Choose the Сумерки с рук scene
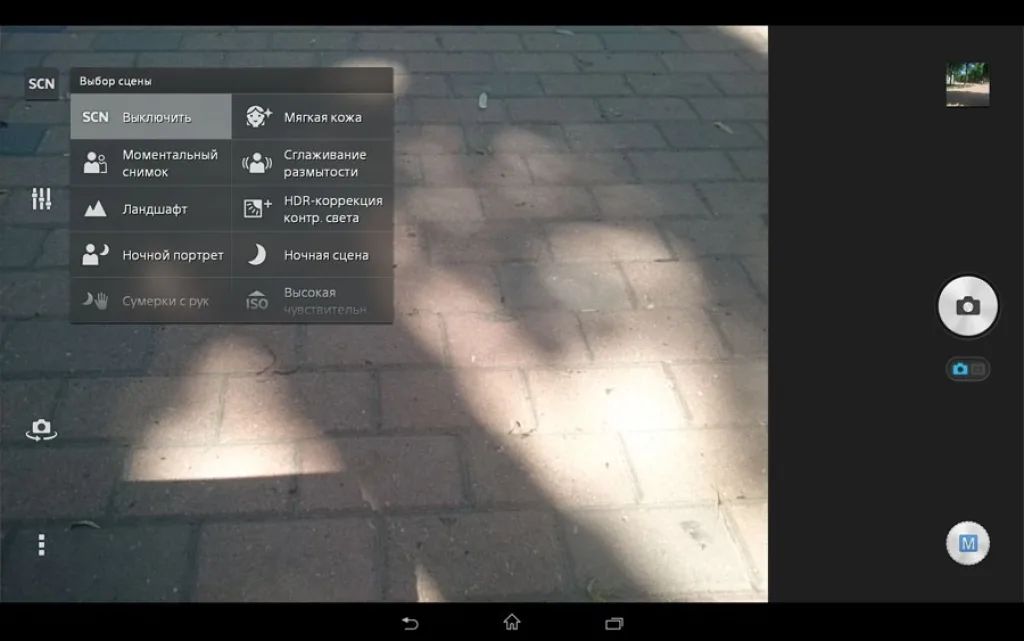Viewport: 1024px width, 641px height. pos(151,300)
